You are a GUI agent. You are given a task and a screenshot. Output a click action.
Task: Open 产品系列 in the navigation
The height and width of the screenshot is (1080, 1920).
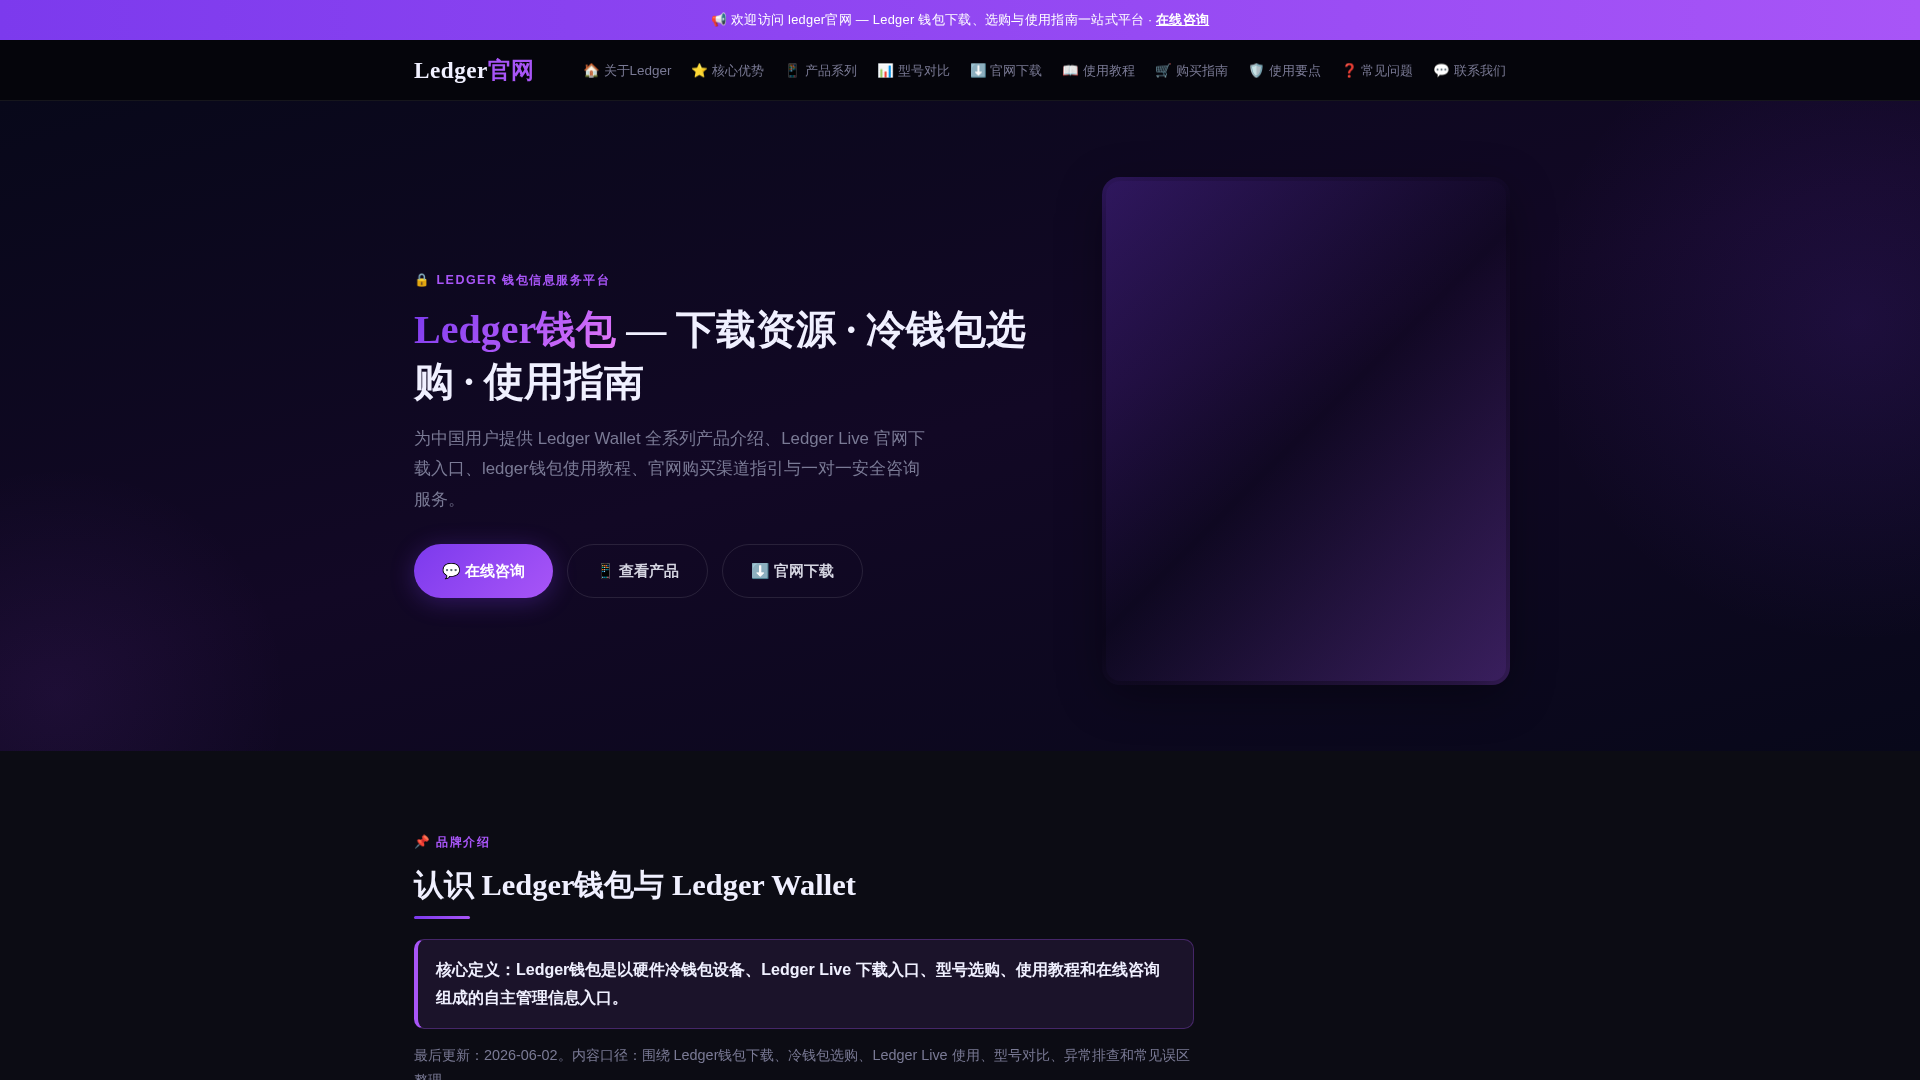[820, 70]
